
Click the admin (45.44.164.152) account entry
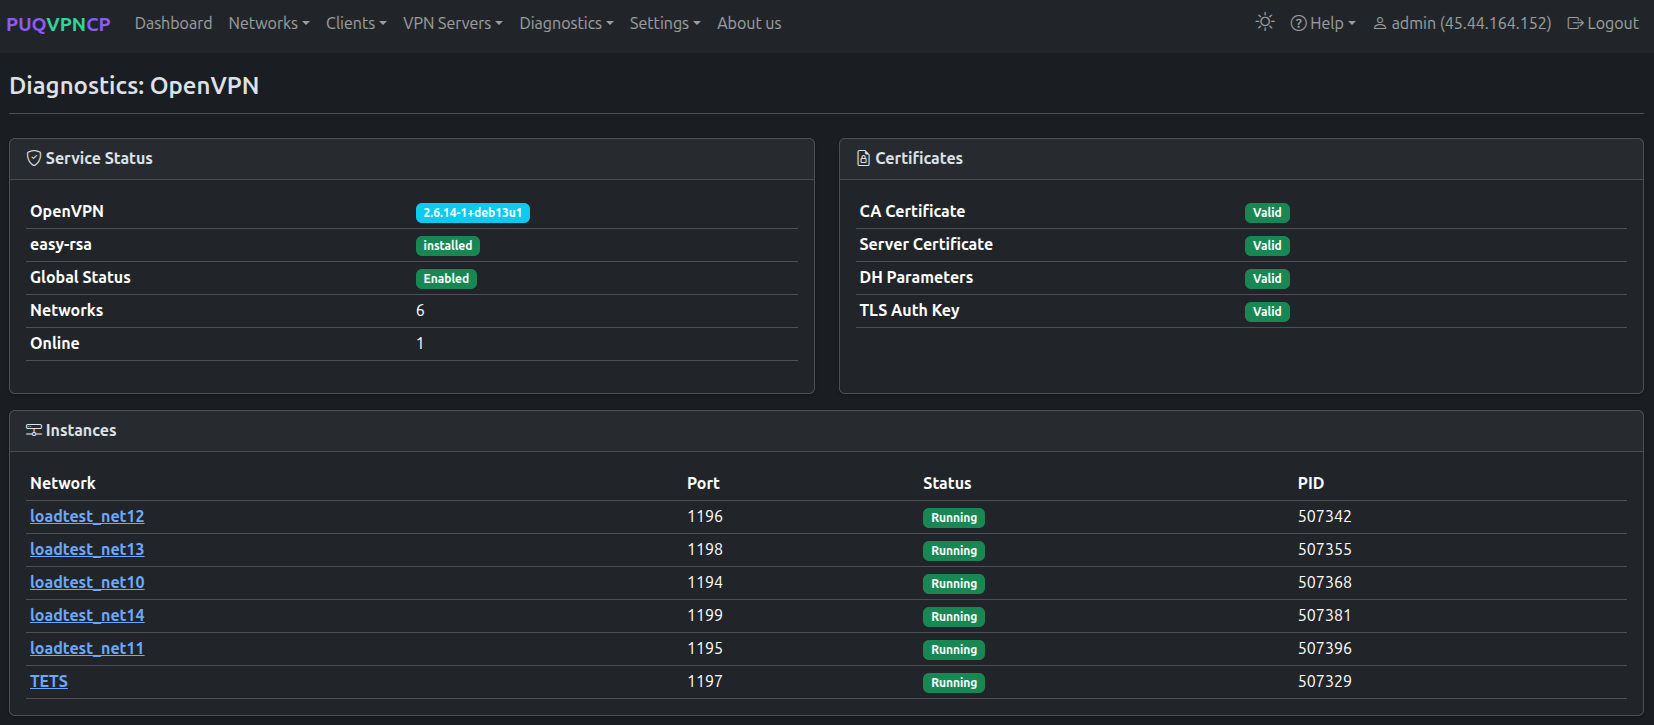coord(1462,23)
